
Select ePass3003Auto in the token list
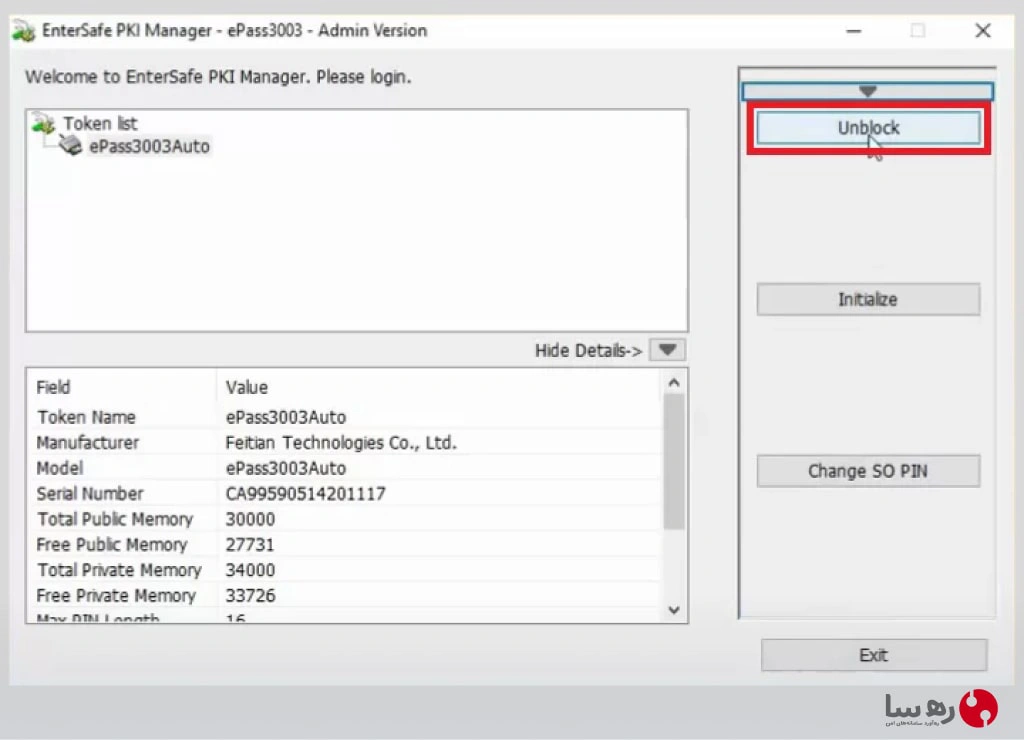pyautogui.click(x=150, y=146)
